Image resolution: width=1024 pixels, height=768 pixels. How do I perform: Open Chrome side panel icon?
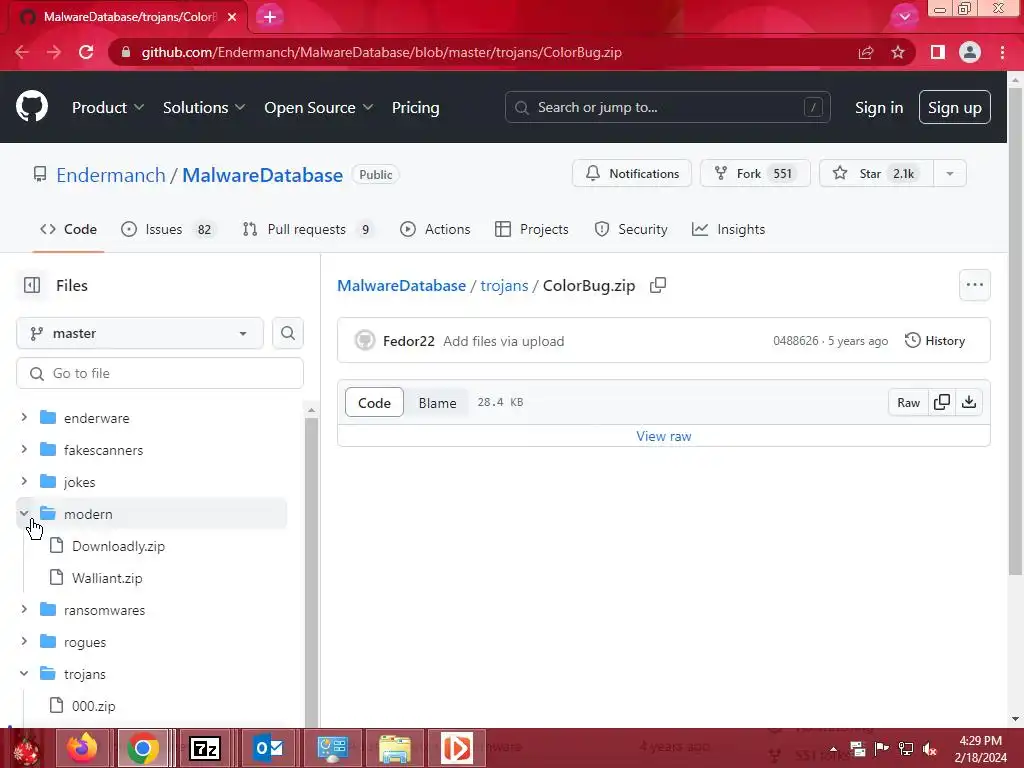(938, 52)
